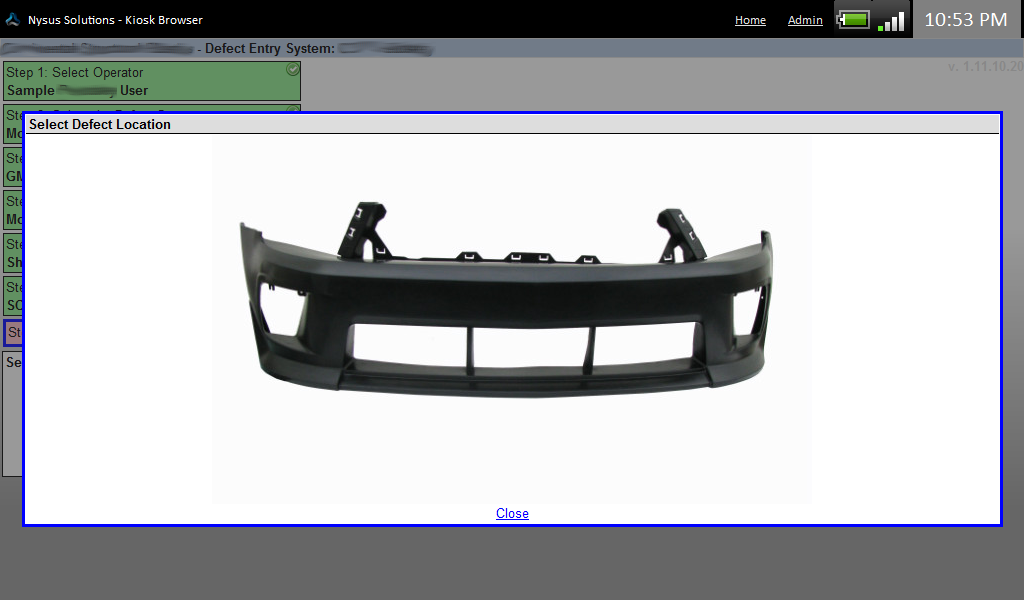Open the Admin link
Viewport: 1024px width, 600px height.
point(805,20)
